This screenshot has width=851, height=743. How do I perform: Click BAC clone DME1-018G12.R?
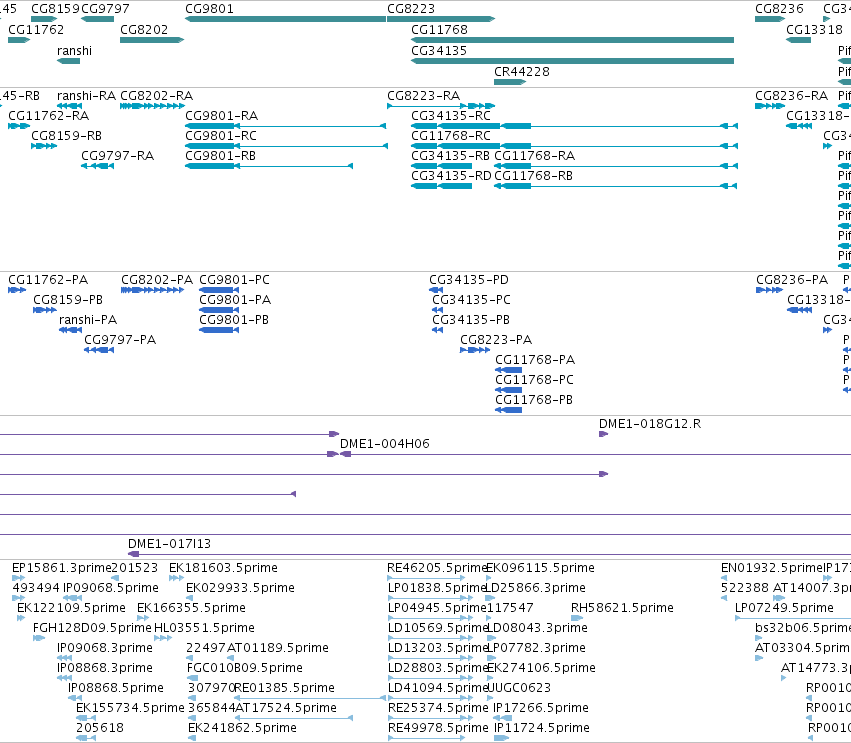coord(650,424)
